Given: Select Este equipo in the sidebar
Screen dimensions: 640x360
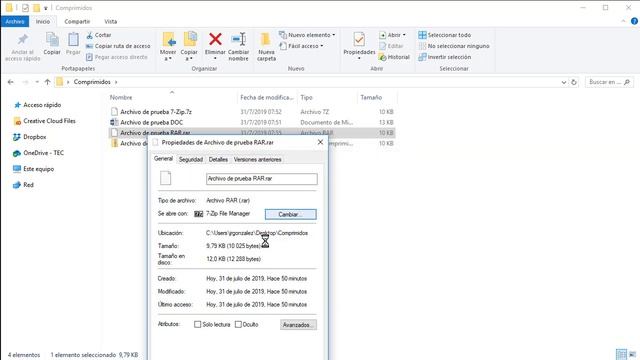Looking at the screenshot, I should [x=33, y=169].
